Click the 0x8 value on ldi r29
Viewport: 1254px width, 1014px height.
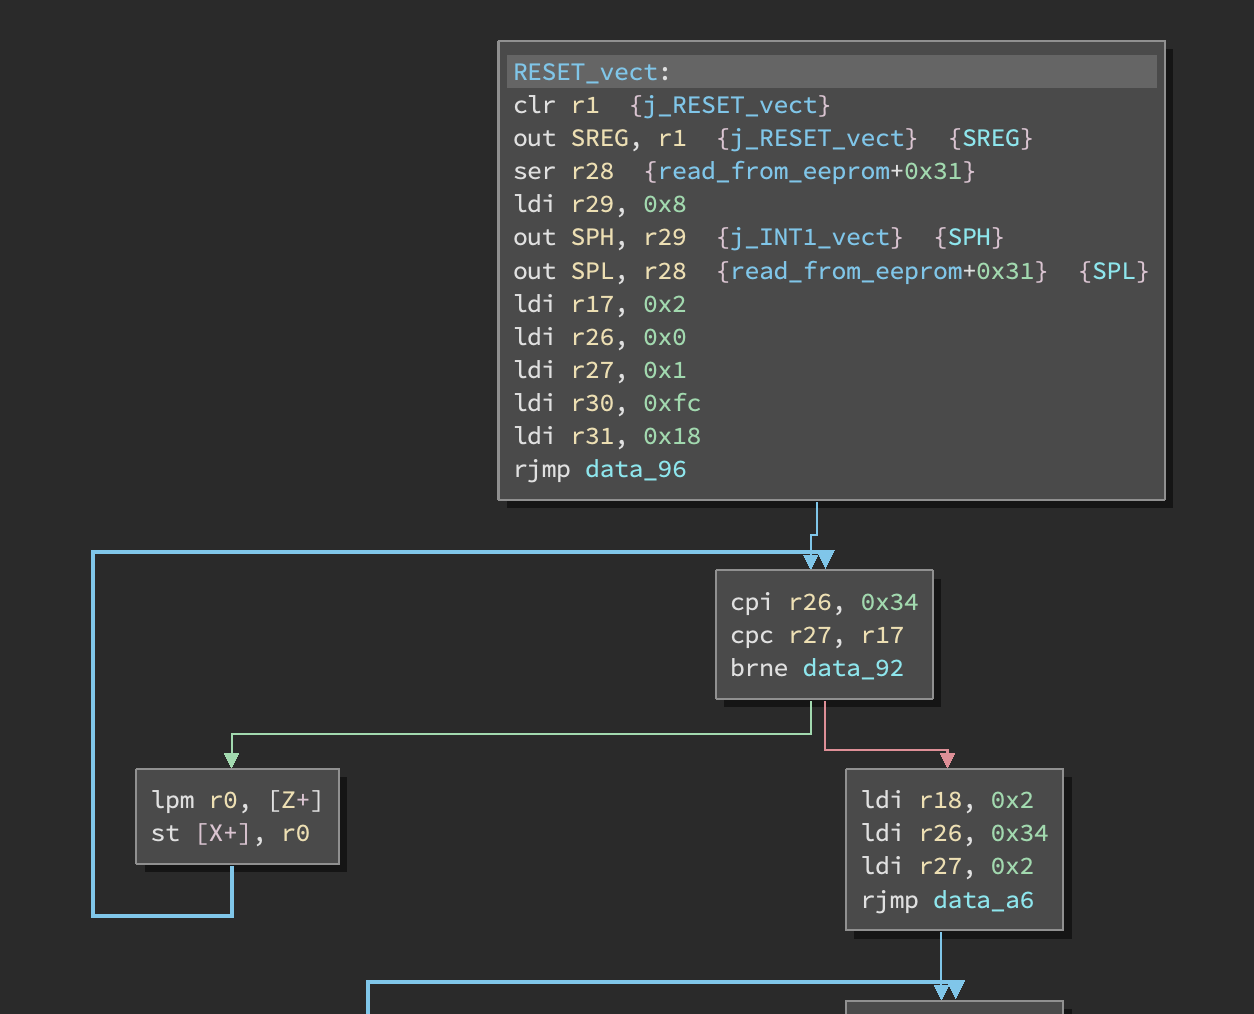pyautogui.click(x=664, y=205)
